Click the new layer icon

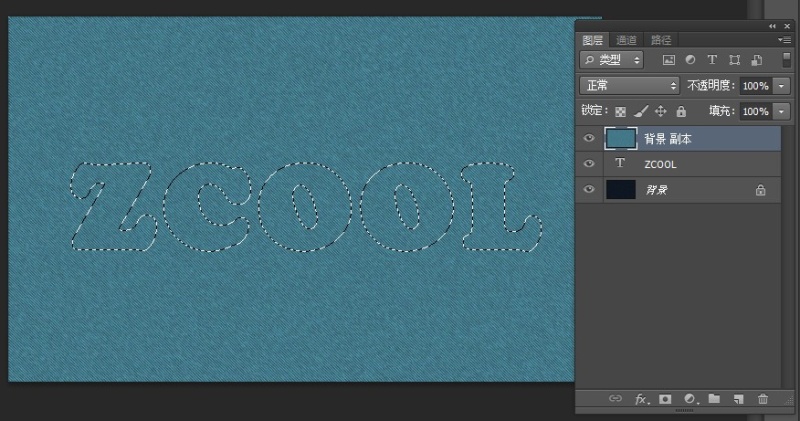pyautogui.click(x=738, y=399)
